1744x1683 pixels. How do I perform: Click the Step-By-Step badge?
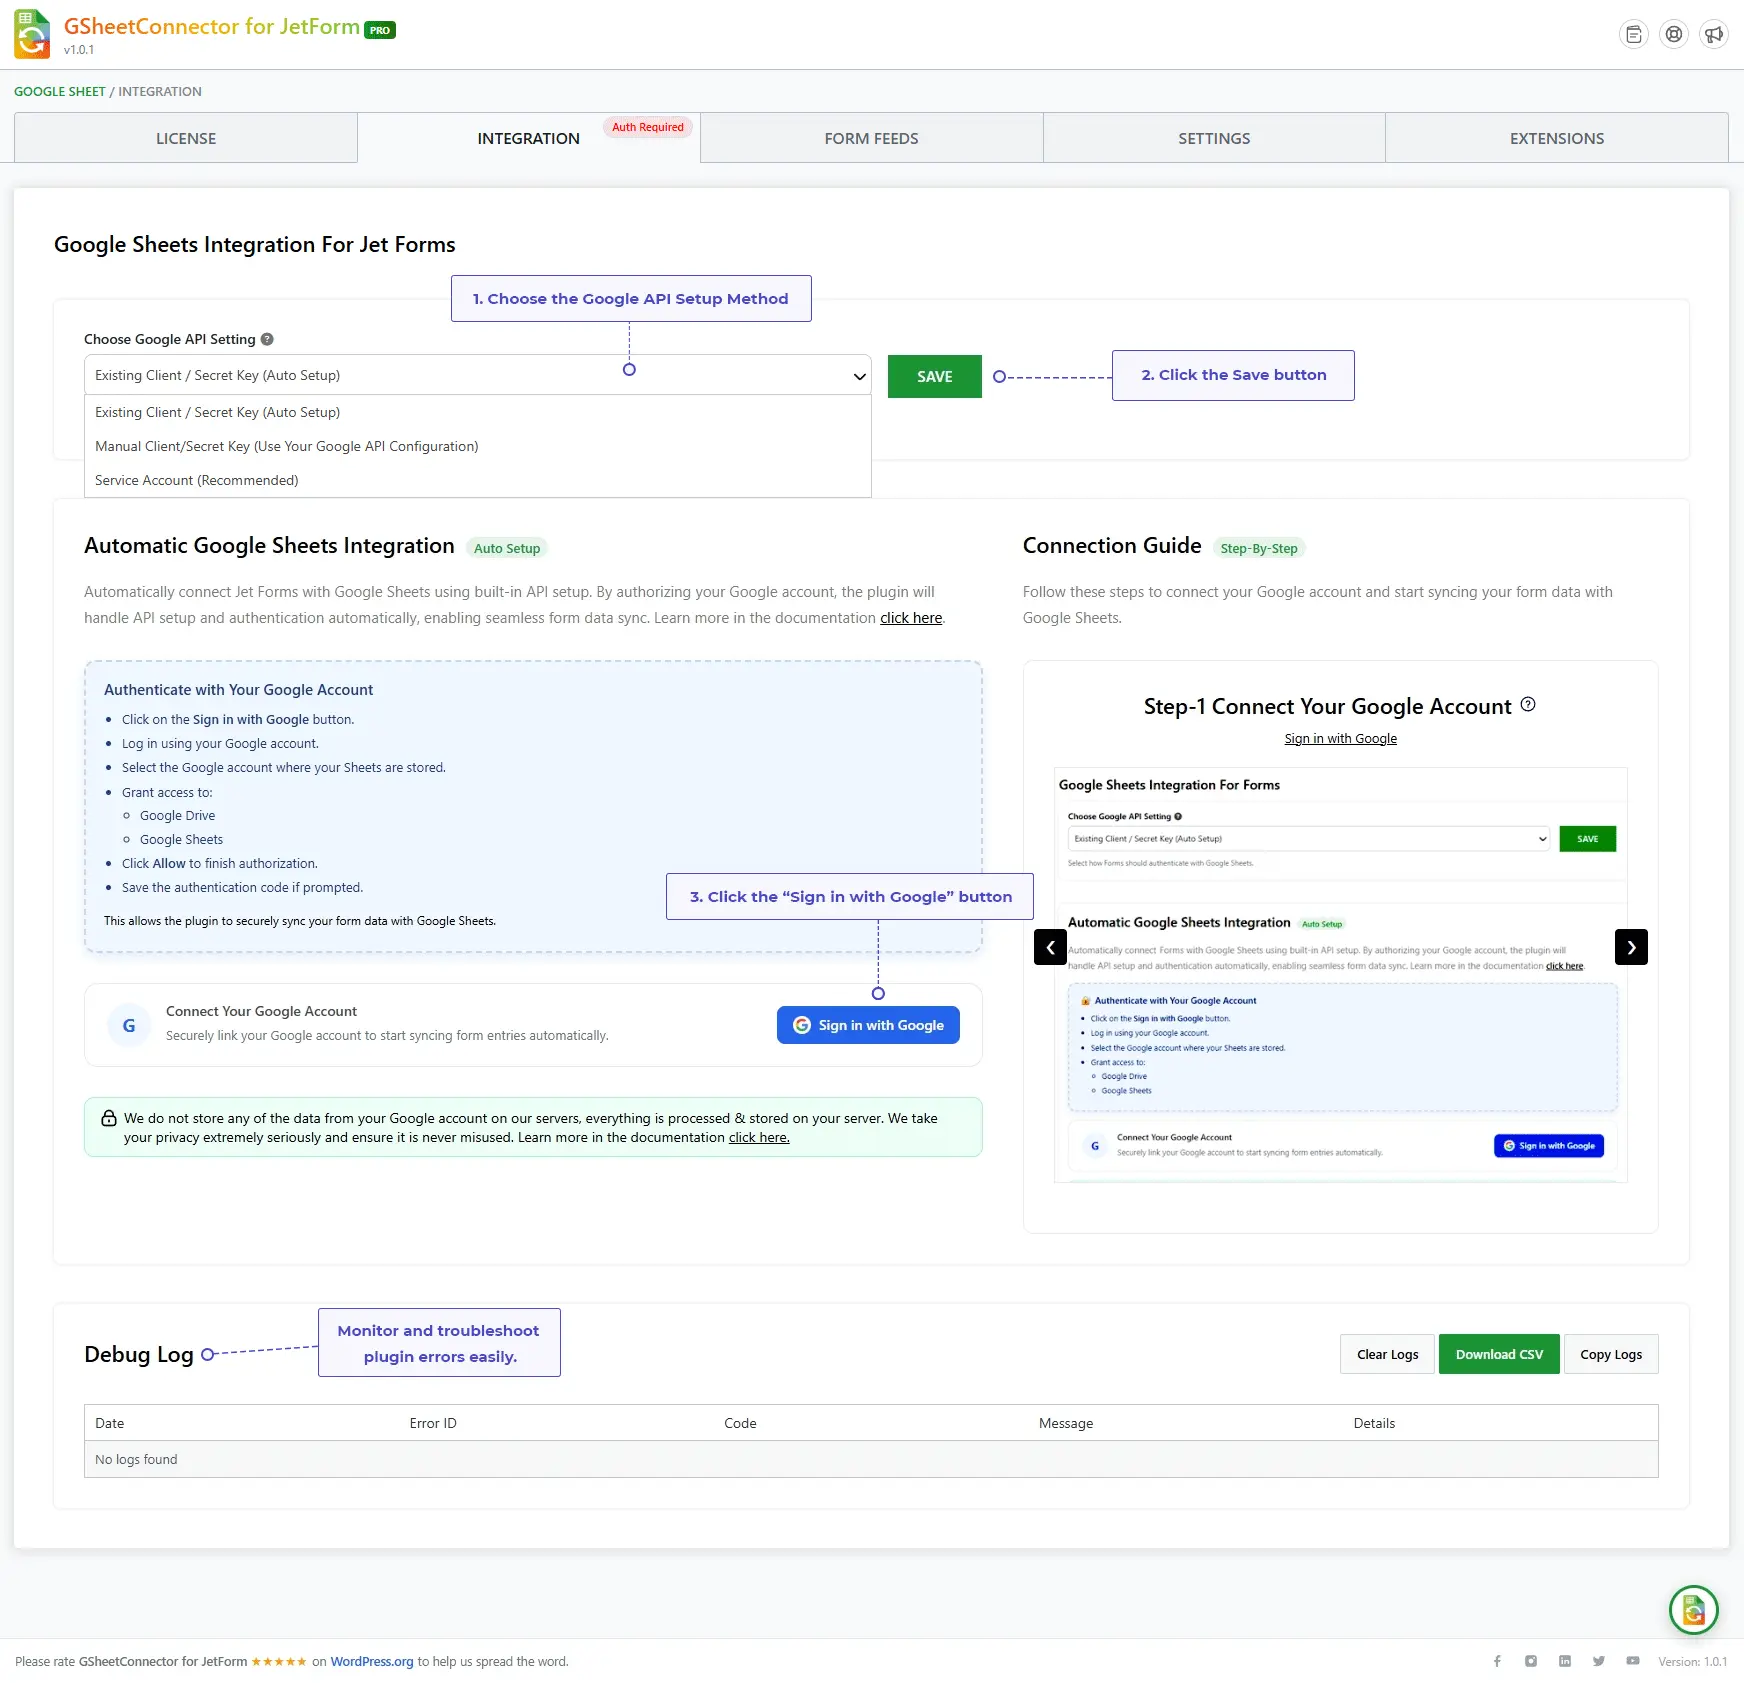tap(1259, 548)
